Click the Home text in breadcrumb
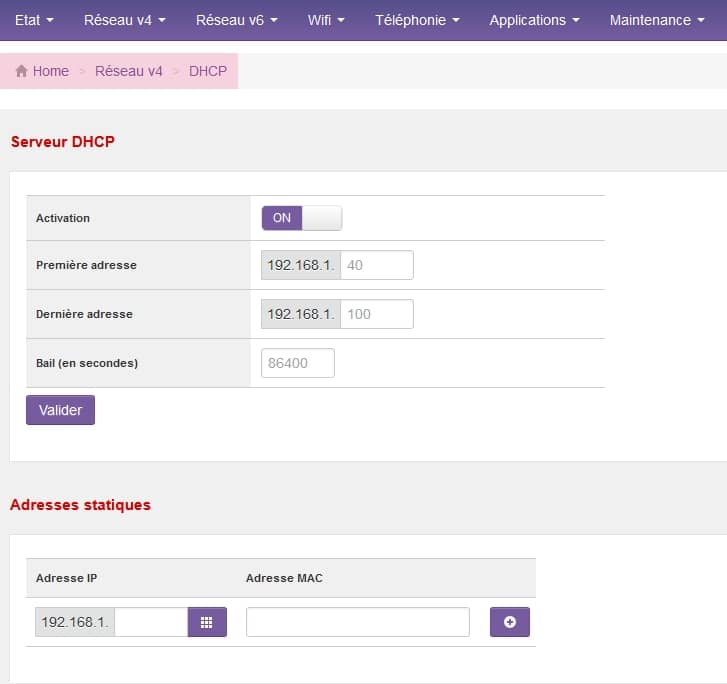 coord(51,71)
